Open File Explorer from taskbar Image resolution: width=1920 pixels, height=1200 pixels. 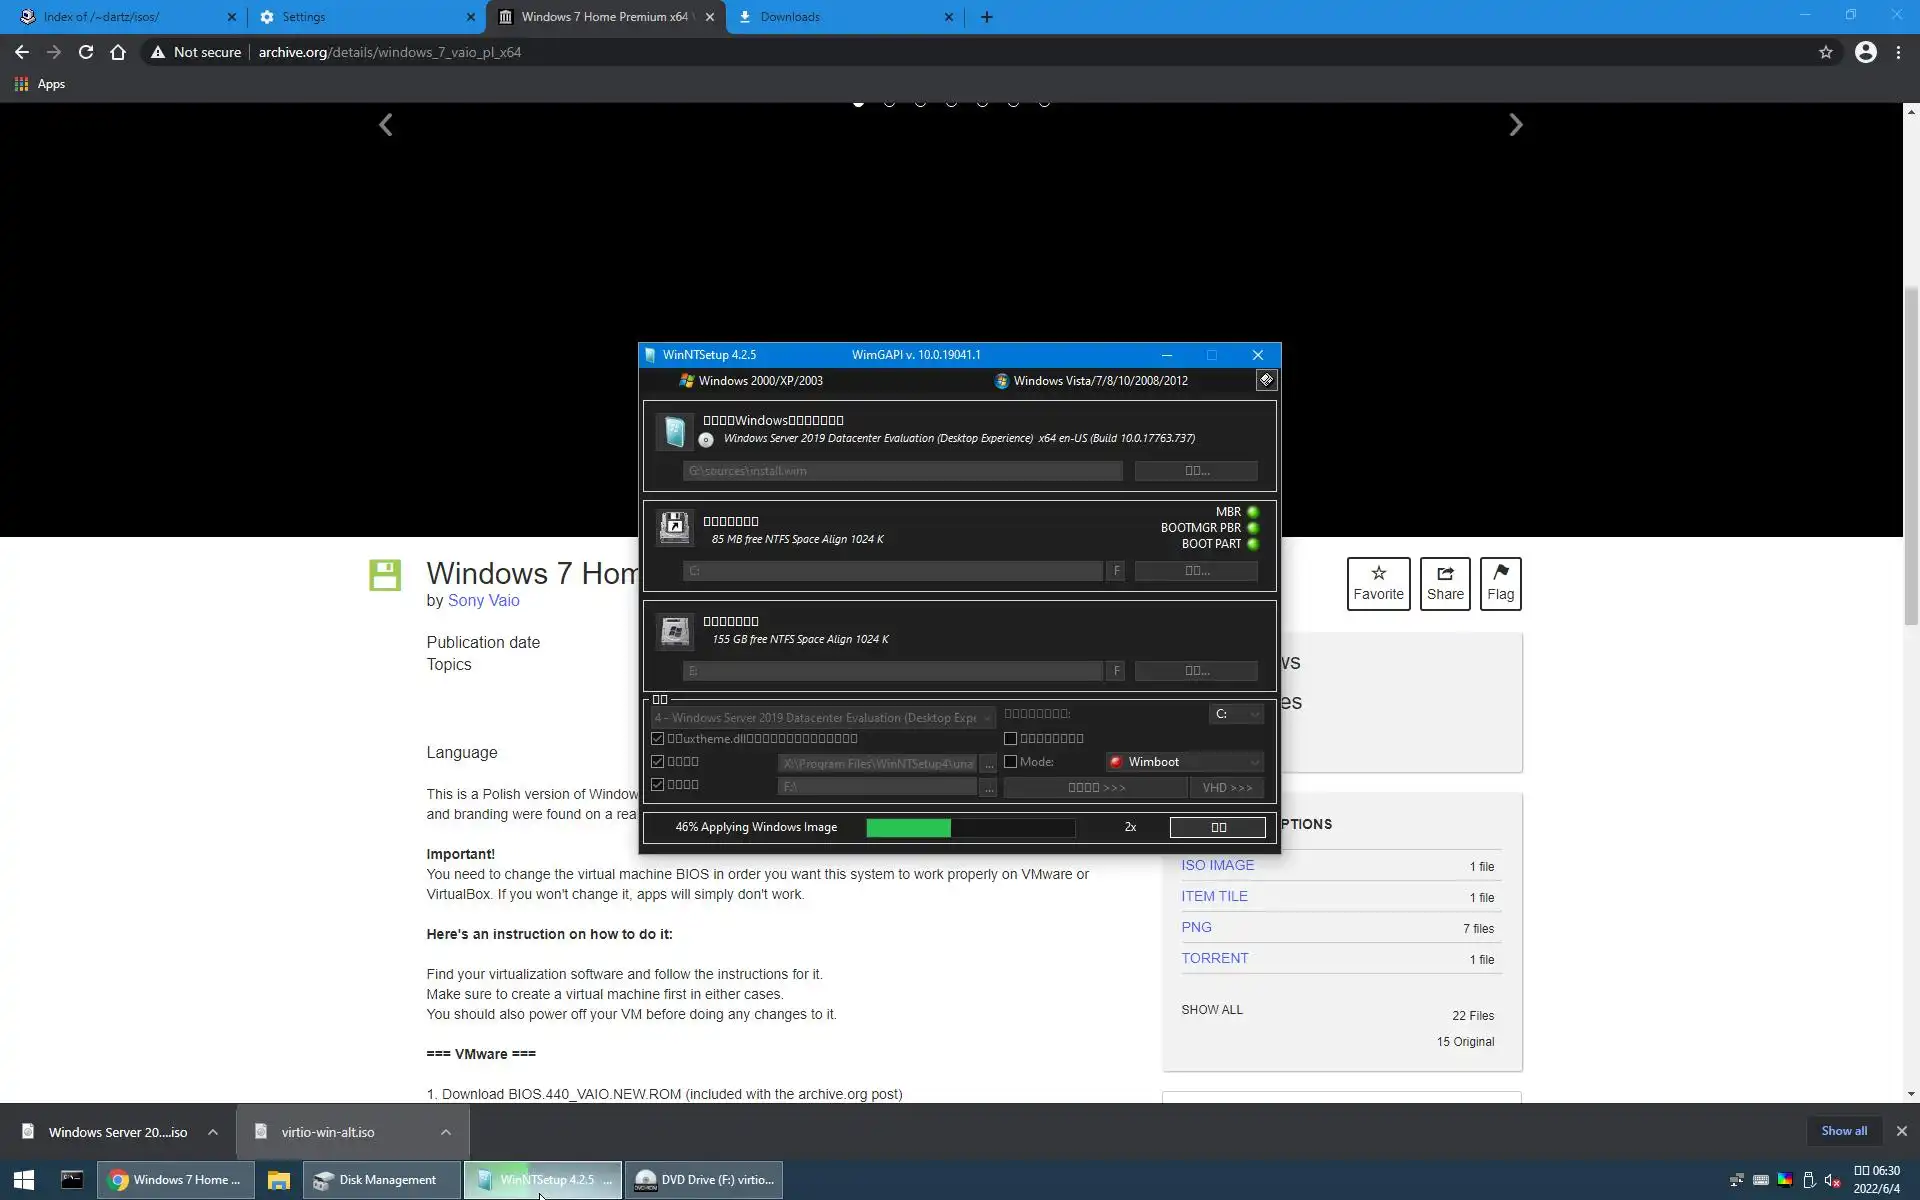(278, 1180)
